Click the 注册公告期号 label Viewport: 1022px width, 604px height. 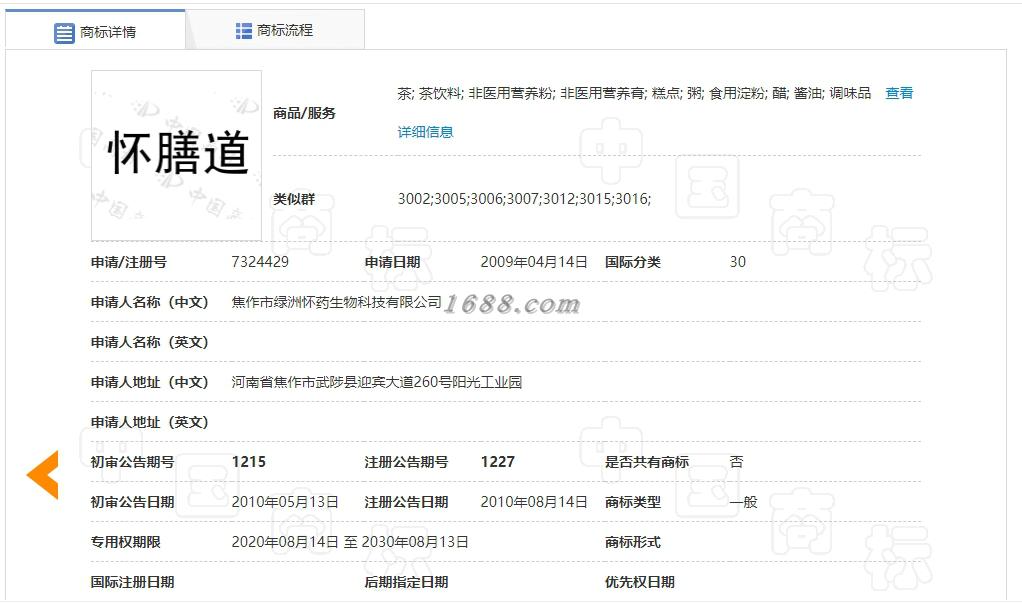[406, 462]
